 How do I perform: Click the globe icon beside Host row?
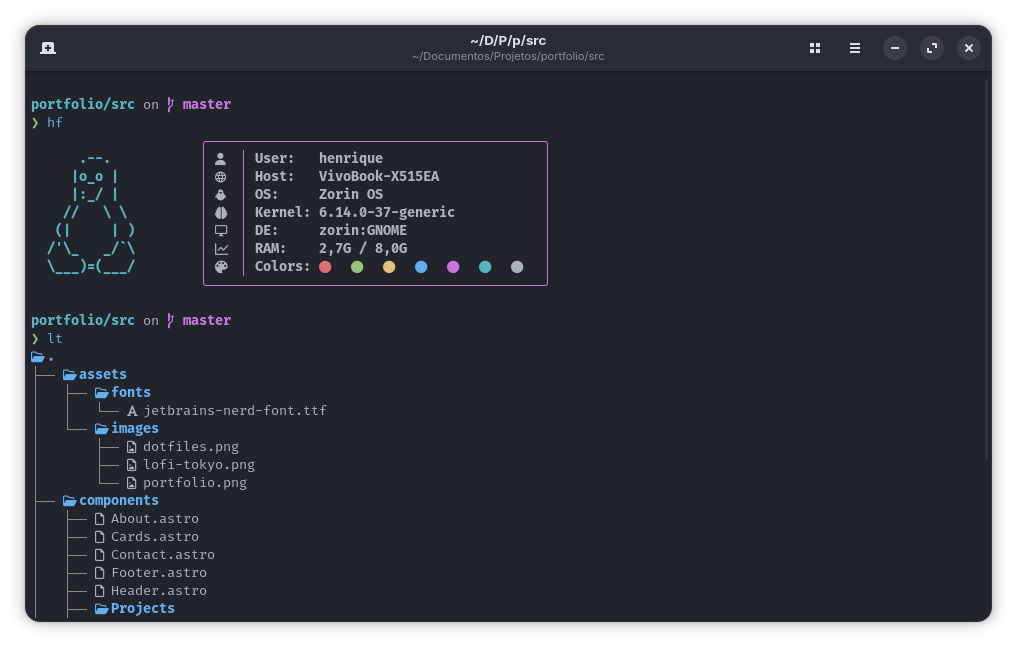(221, 177)
